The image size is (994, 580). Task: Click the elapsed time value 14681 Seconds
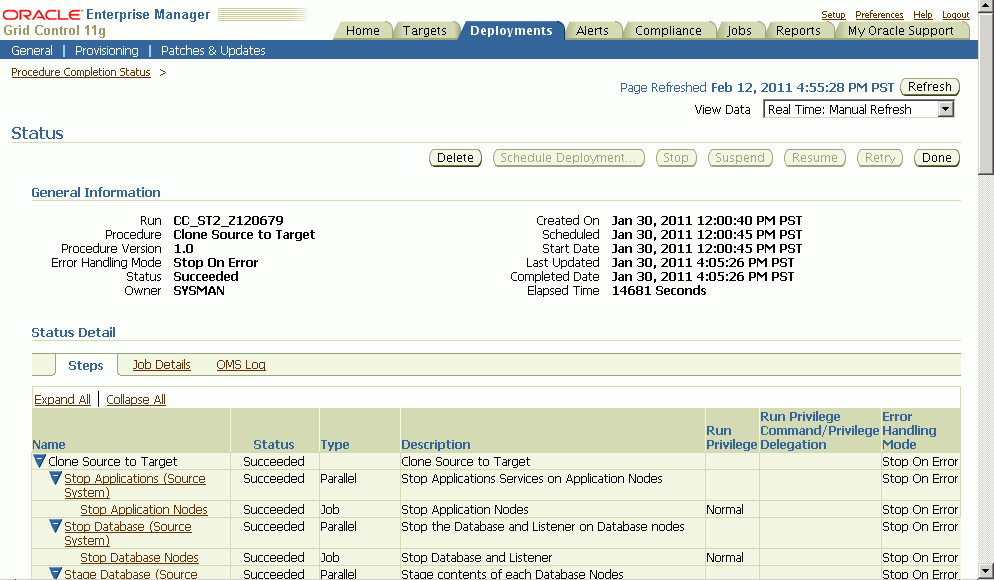[x=659, y=290]
